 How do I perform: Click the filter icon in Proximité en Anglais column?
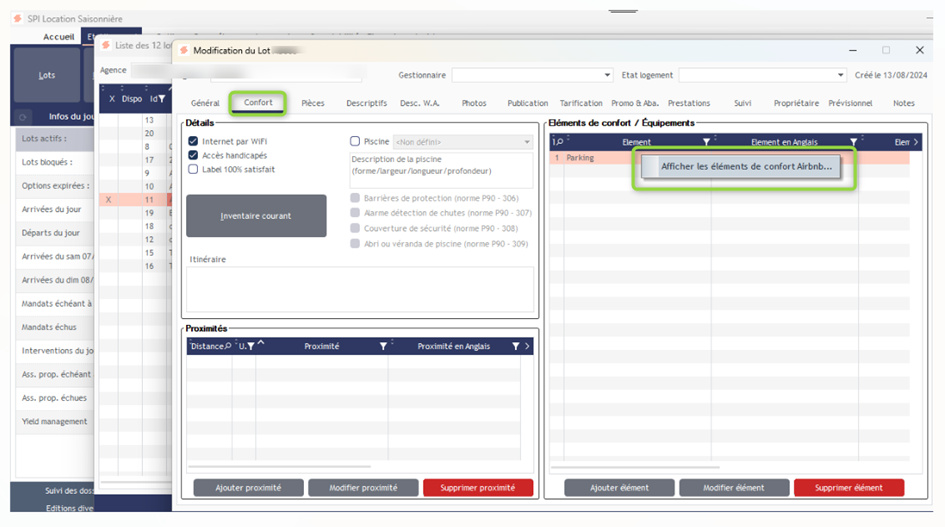click(x=516, y=346)
